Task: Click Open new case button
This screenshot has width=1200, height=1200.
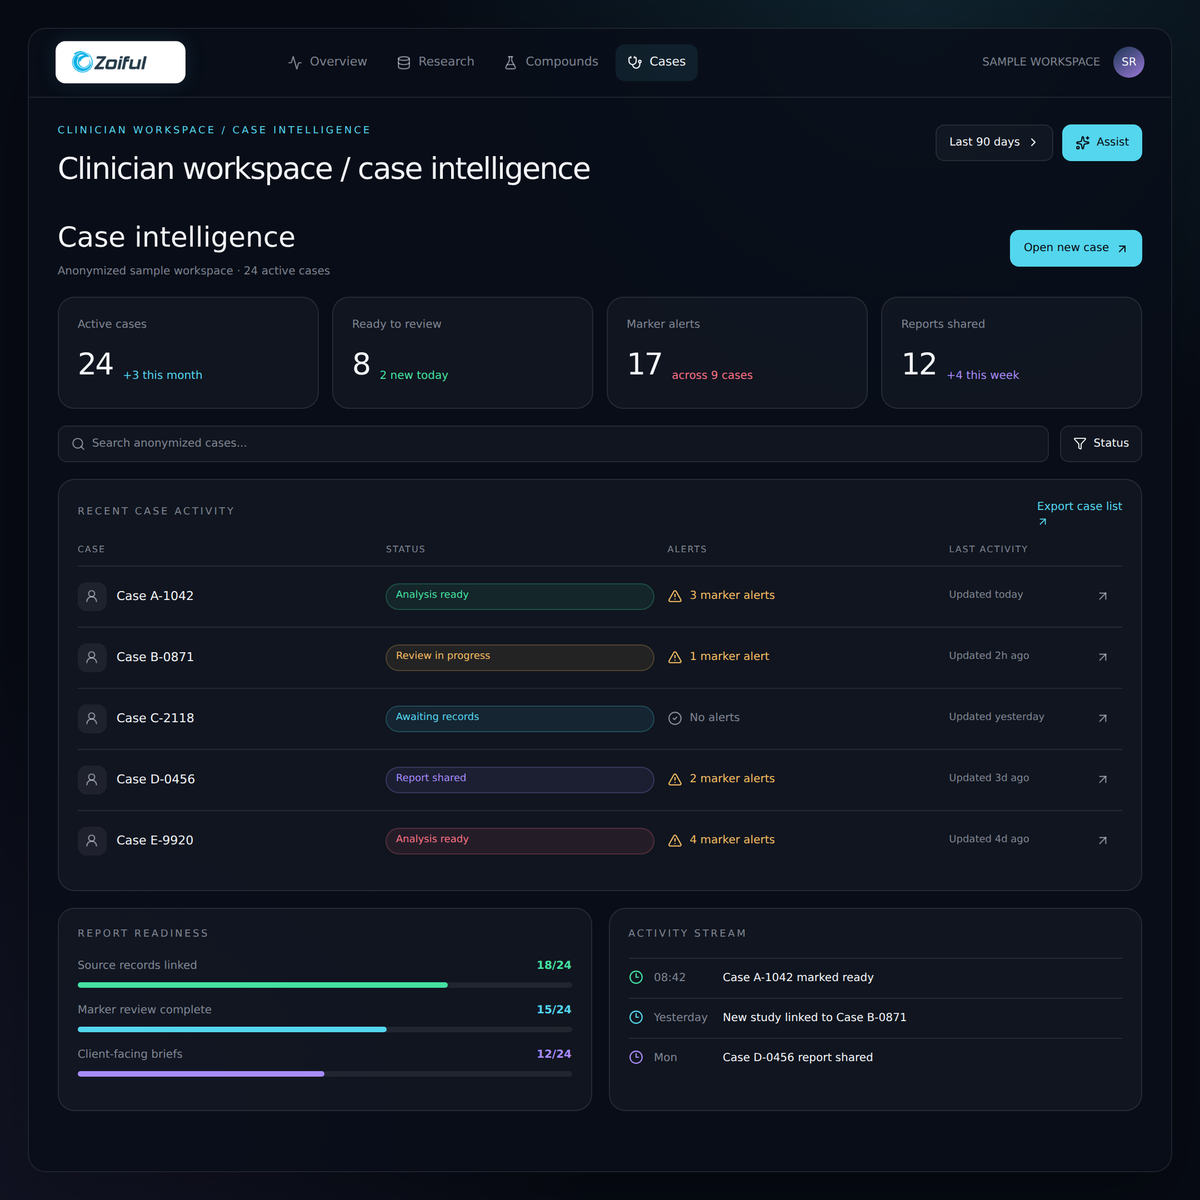Action: pyautogui.click(x=1076, y=248)
